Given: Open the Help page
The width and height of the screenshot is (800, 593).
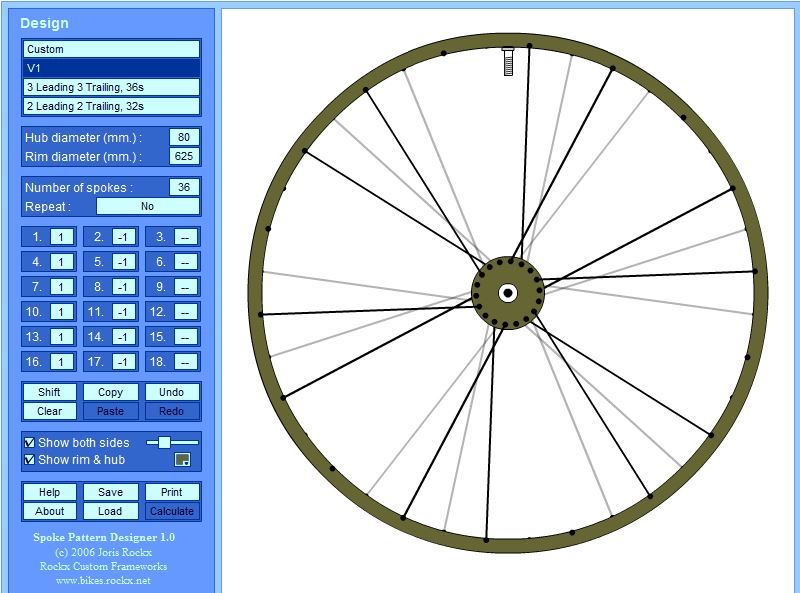Looking at the screenshot, I should [x=49, y=492].
